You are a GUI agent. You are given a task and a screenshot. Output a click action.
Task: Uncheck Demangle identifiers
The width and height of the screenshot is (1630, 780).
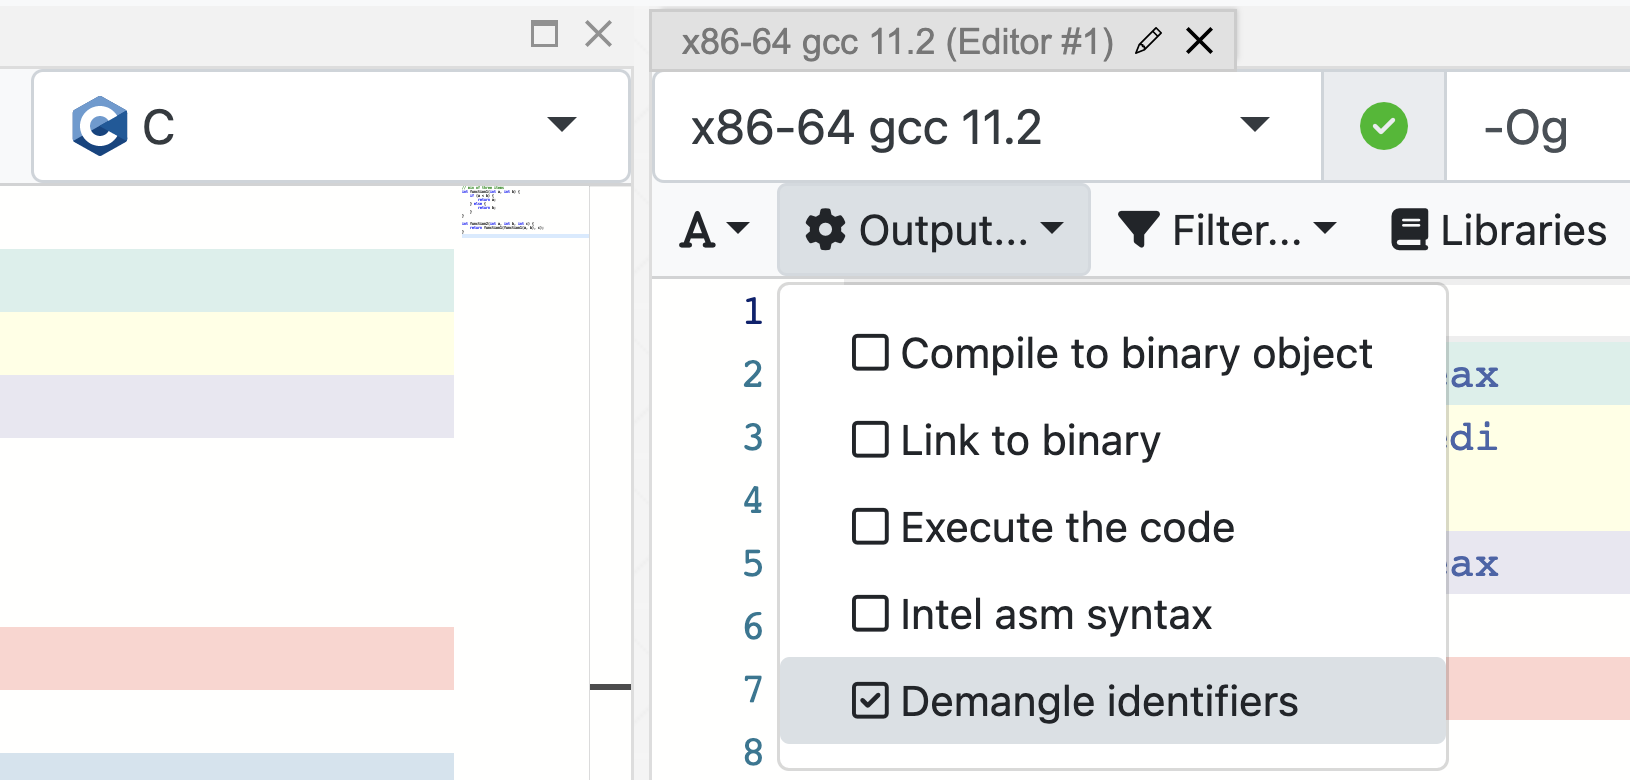pos(870,701)
